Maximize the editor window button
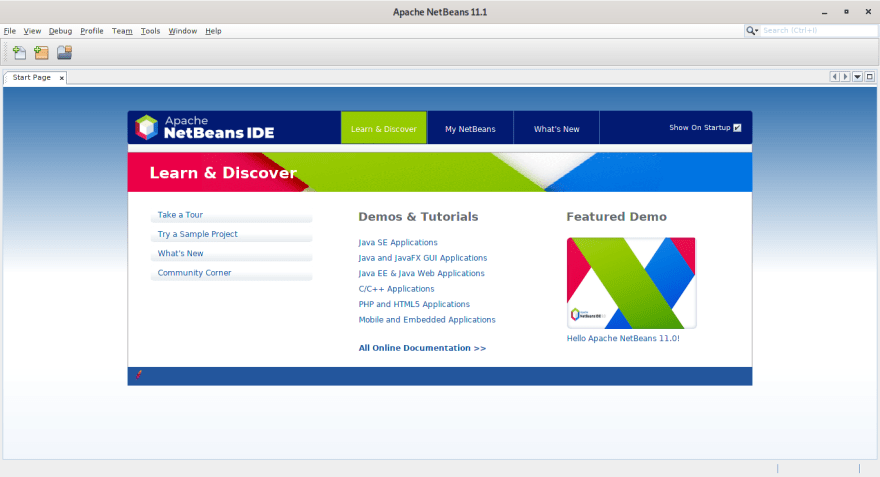Image resolution: width=880 pixels, height=477 pixels. 869,77
